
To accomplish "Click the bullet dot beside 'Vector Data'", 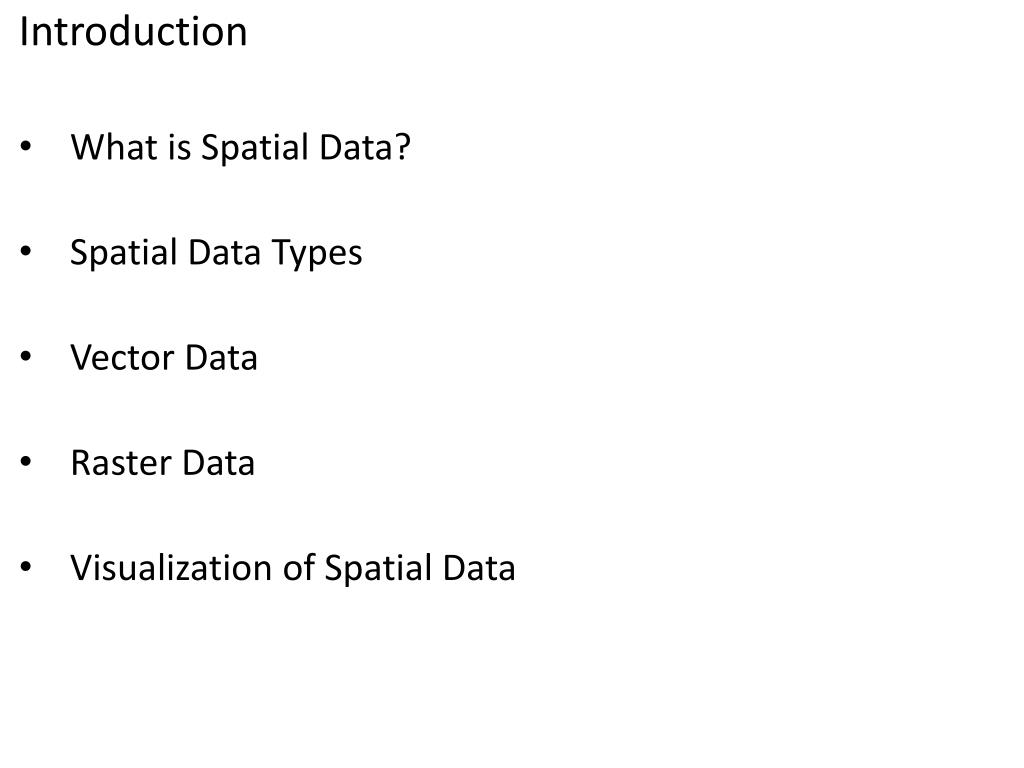I will coord(27,359).
